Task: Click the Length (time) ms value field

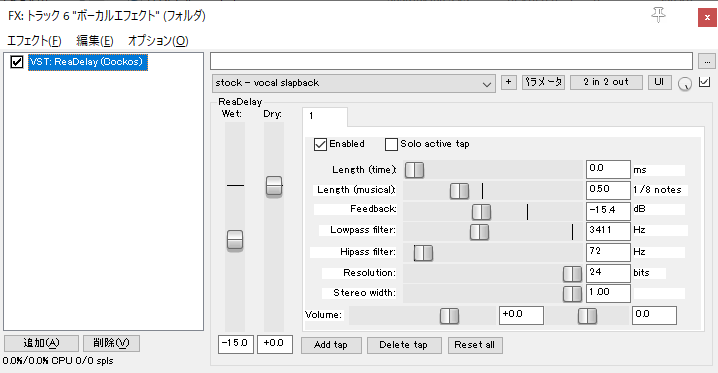Action: (x=608, y=169)
